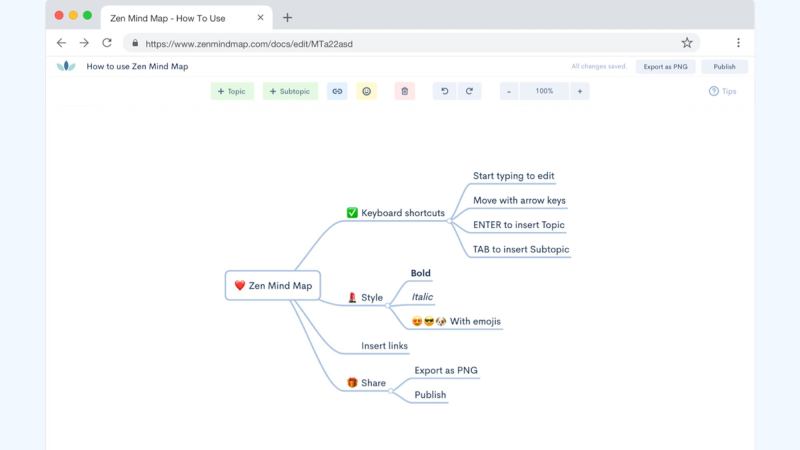Click the Publish button in header

724,67
